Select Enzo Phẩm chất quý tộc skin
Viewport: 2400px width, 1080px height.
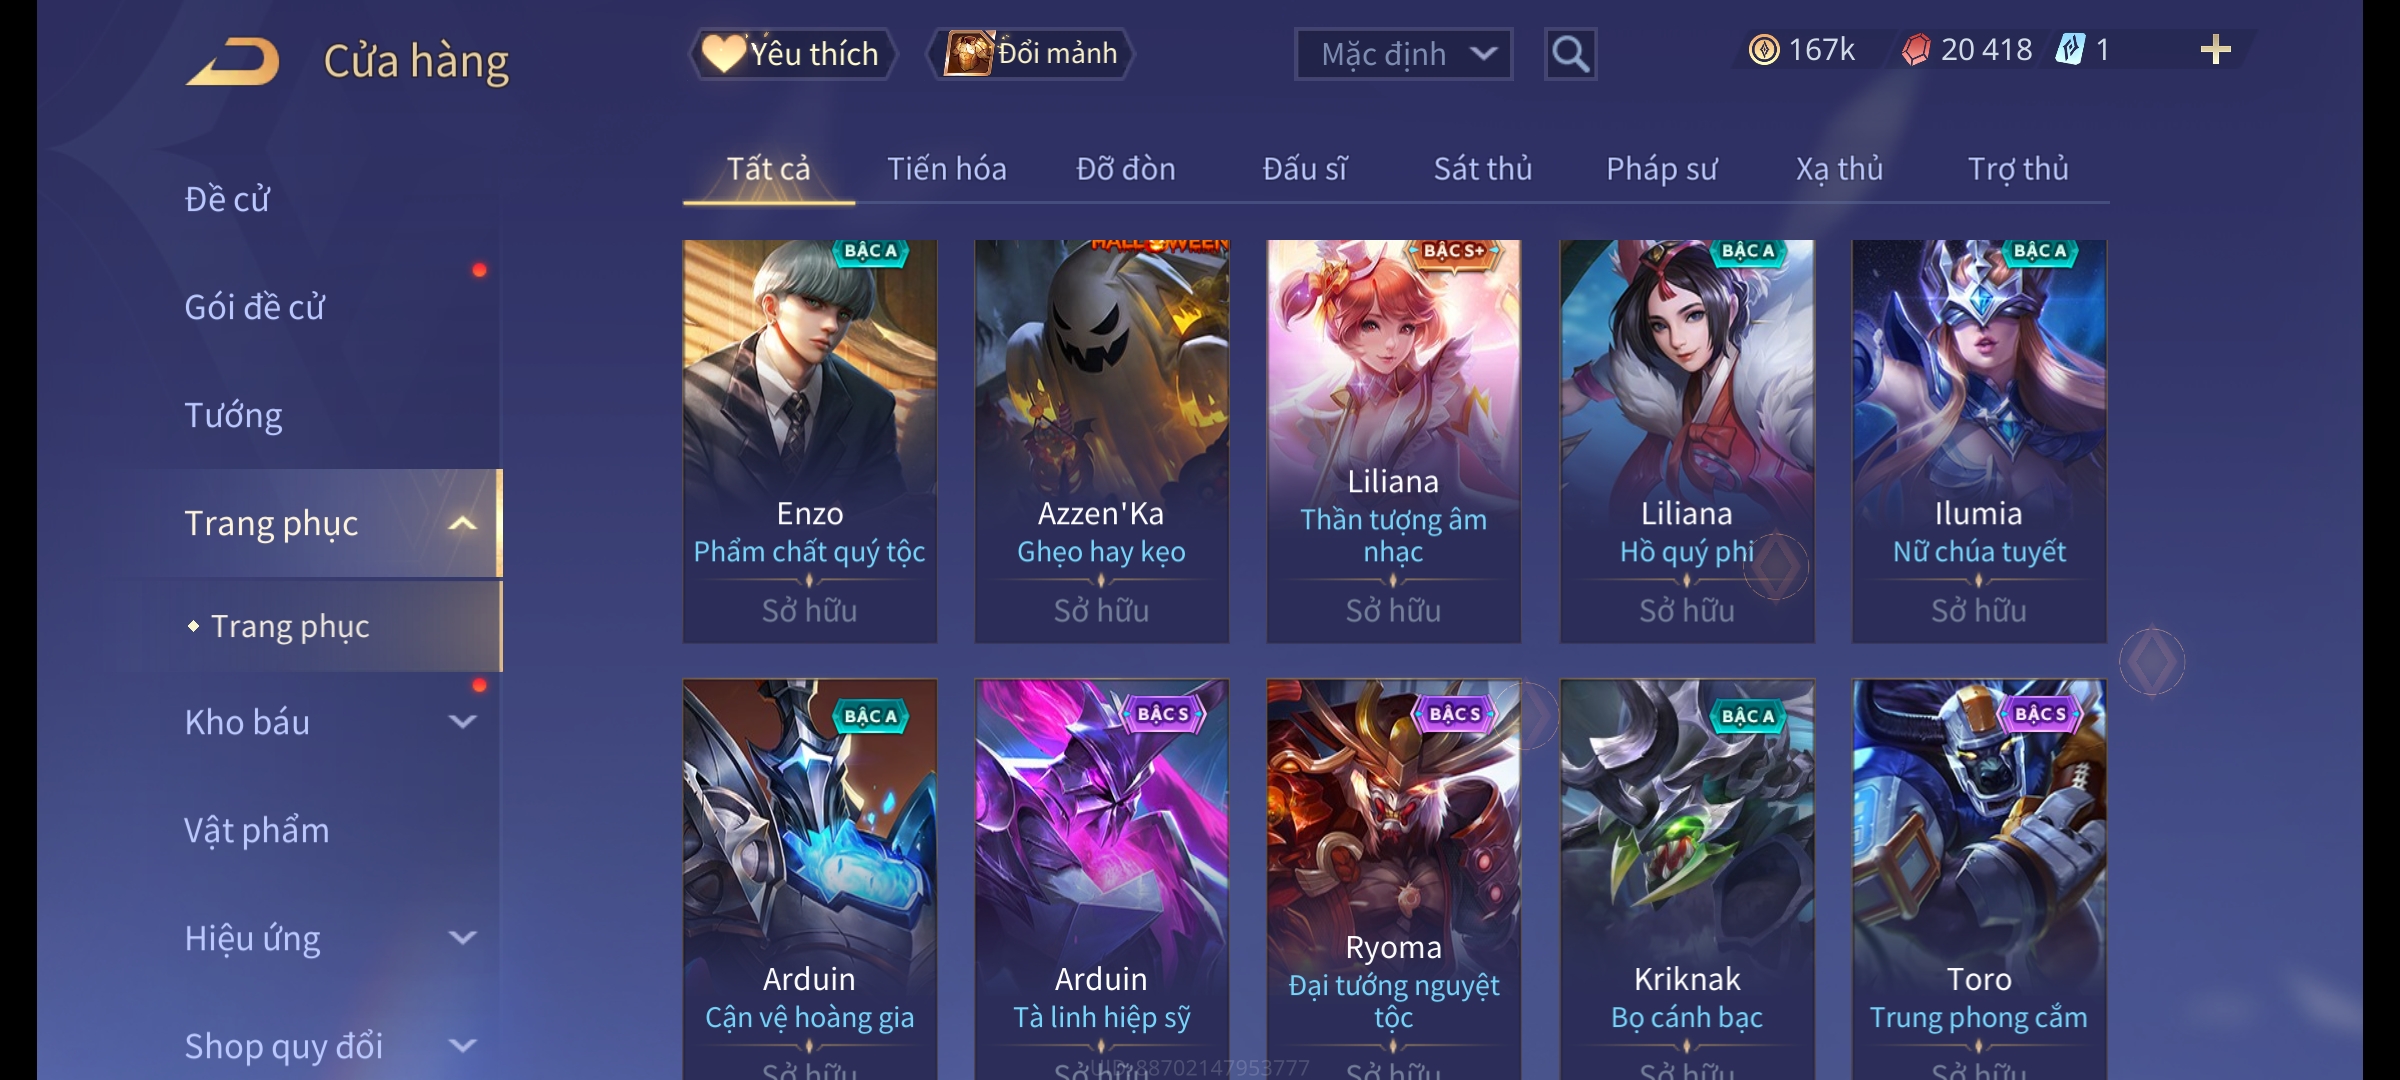[x=810, y=441]
